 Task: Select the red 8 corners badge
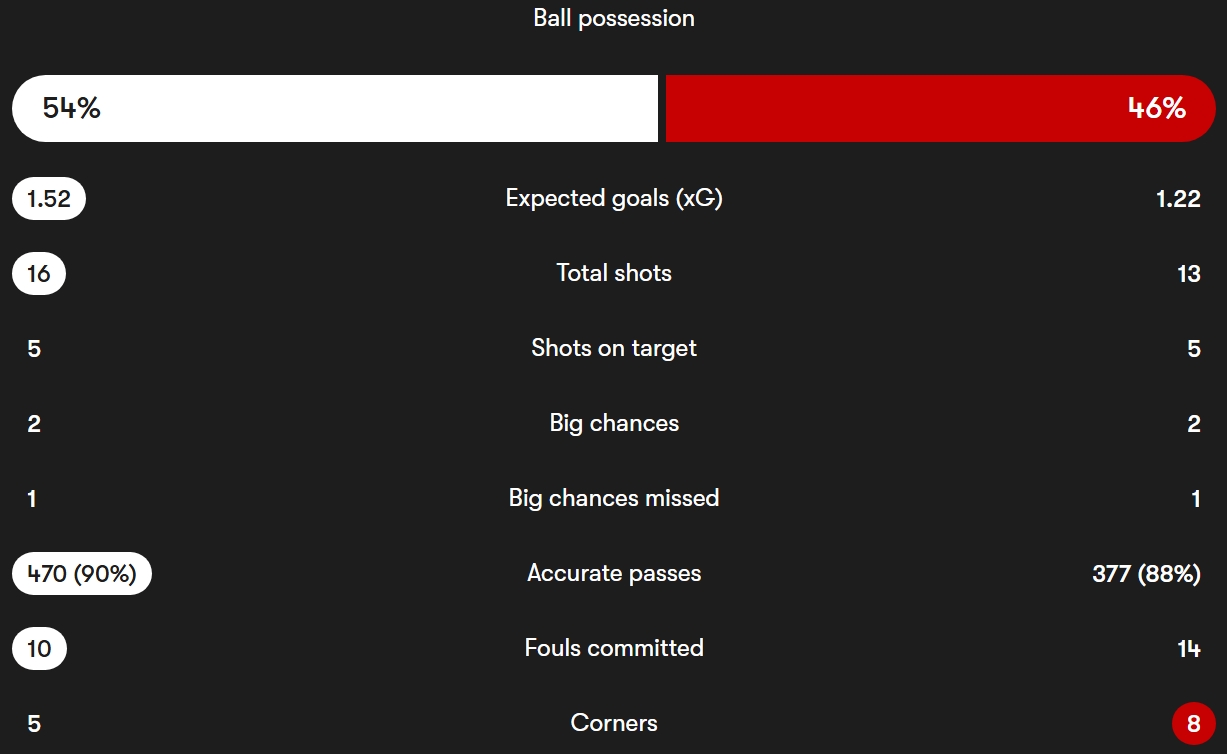coord(1194,724)
